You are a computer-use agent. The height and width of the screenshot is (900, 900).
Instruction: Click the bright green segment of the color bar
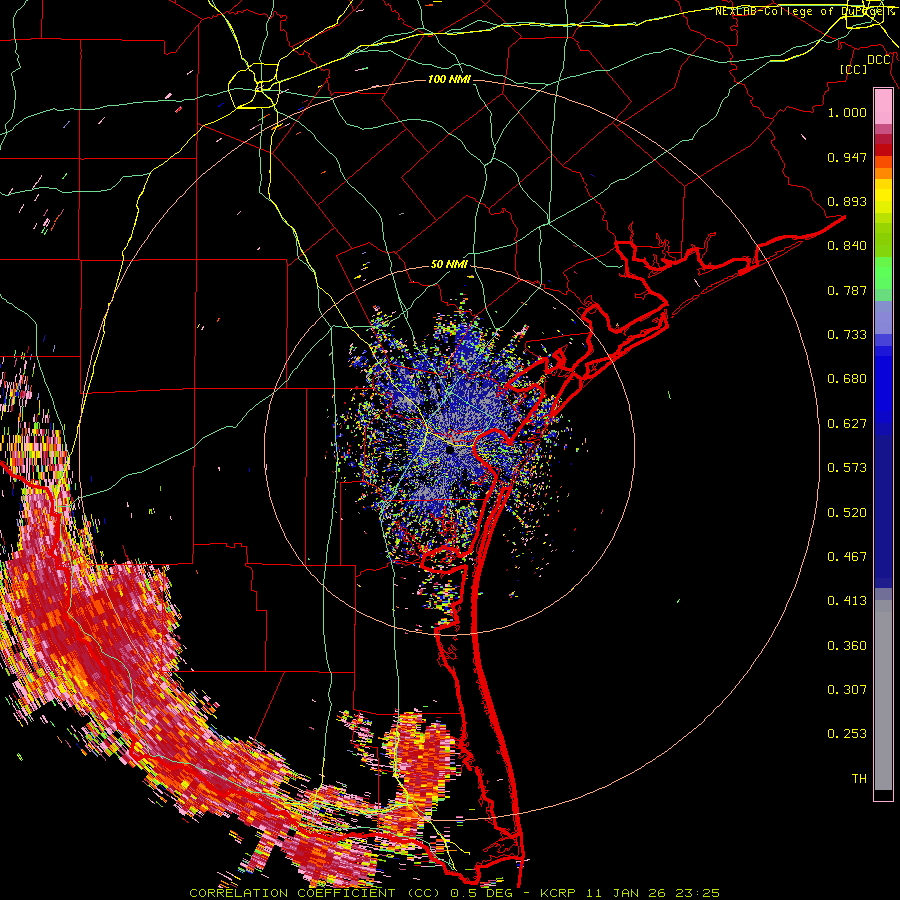click(883, 273)
